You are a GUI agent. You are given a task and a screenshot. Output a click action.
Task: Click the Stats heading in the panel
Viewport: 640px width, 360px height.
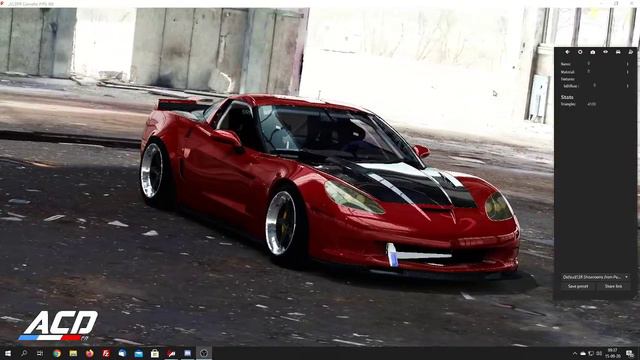567,97
